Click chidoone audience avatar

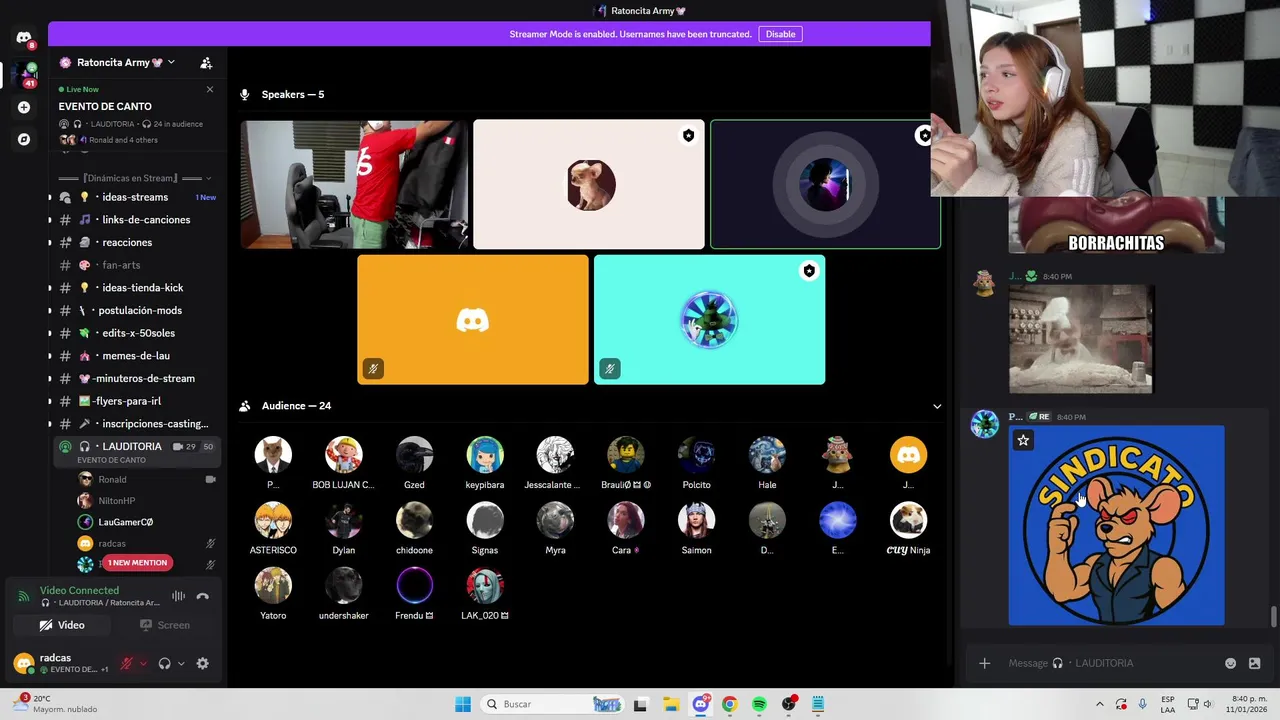point(414,520)
